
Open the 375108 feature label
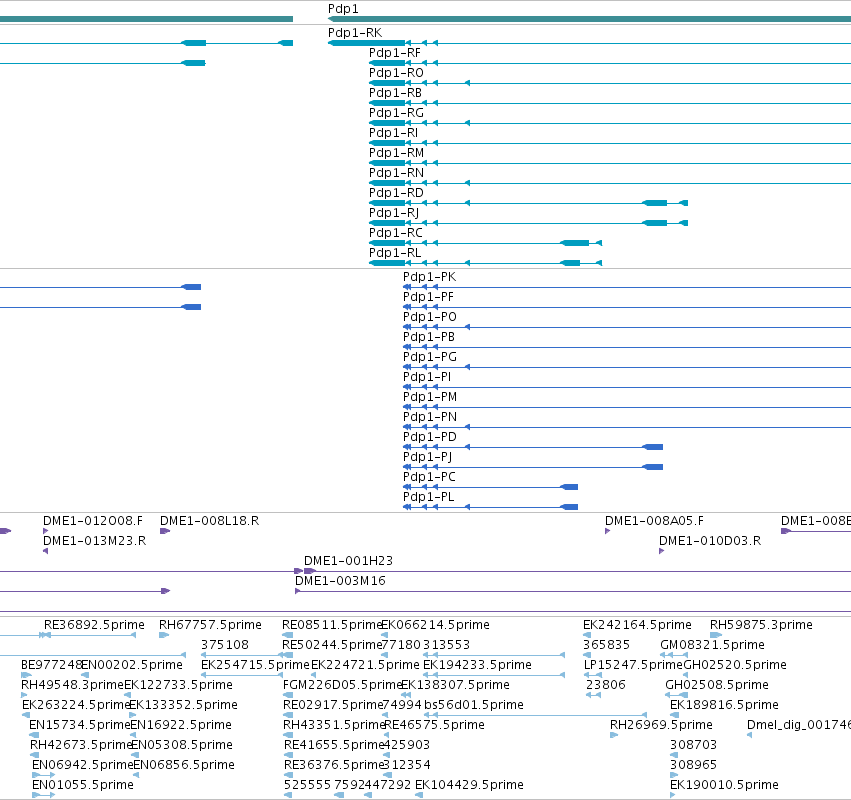225,645
